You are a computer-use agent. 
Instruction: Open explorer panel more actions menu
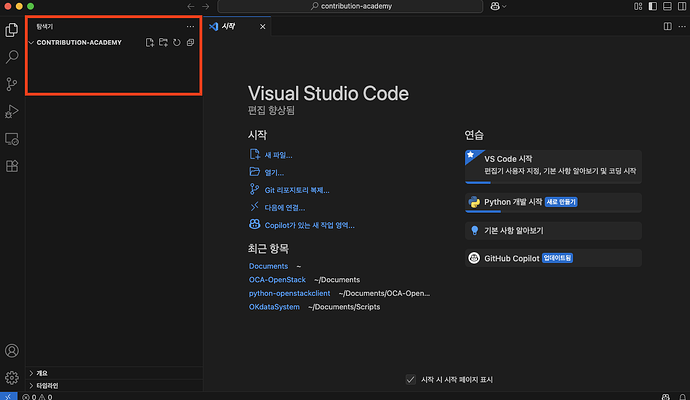coord(190,26)
